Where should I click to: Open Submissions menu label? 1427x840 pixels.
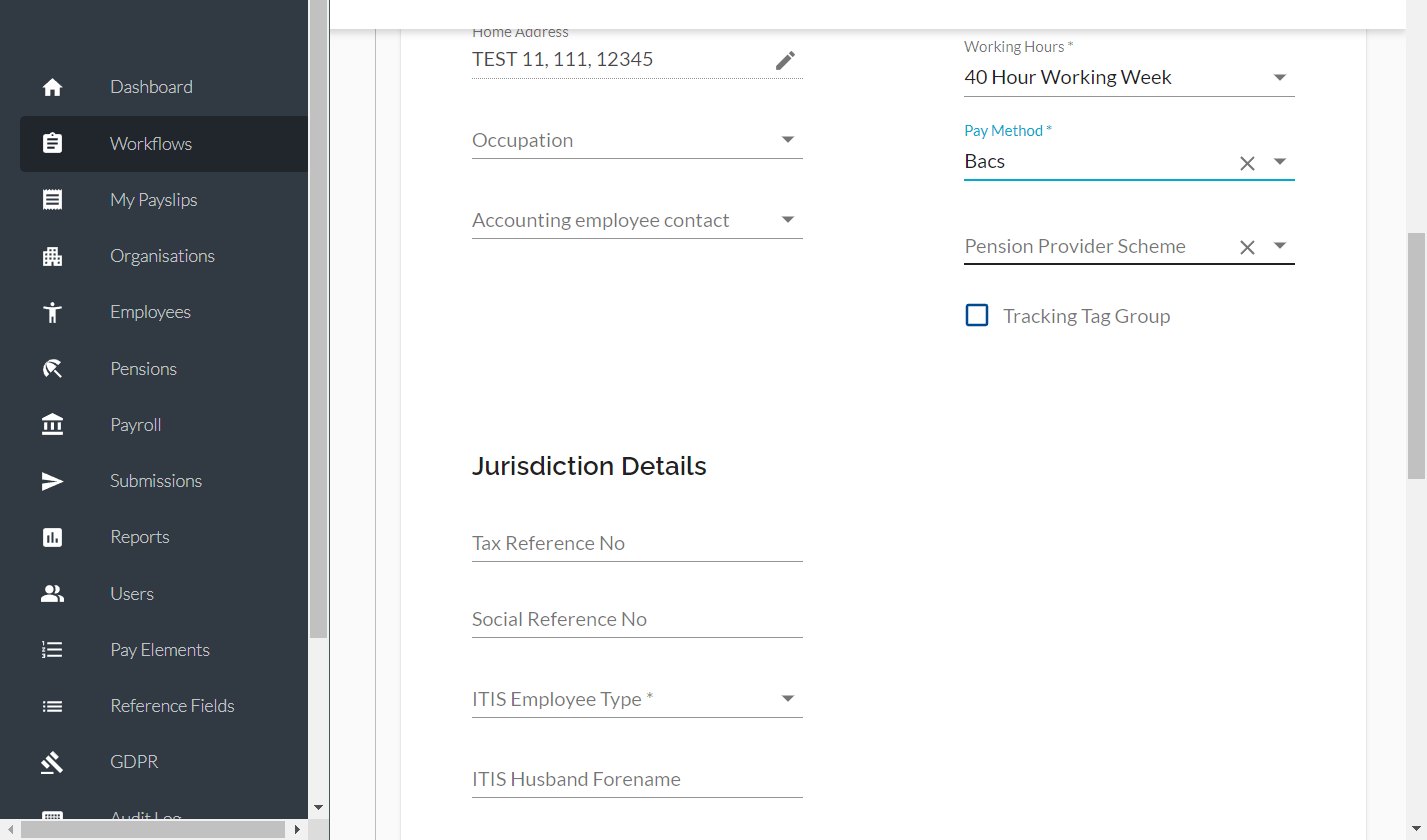(156, 481)
